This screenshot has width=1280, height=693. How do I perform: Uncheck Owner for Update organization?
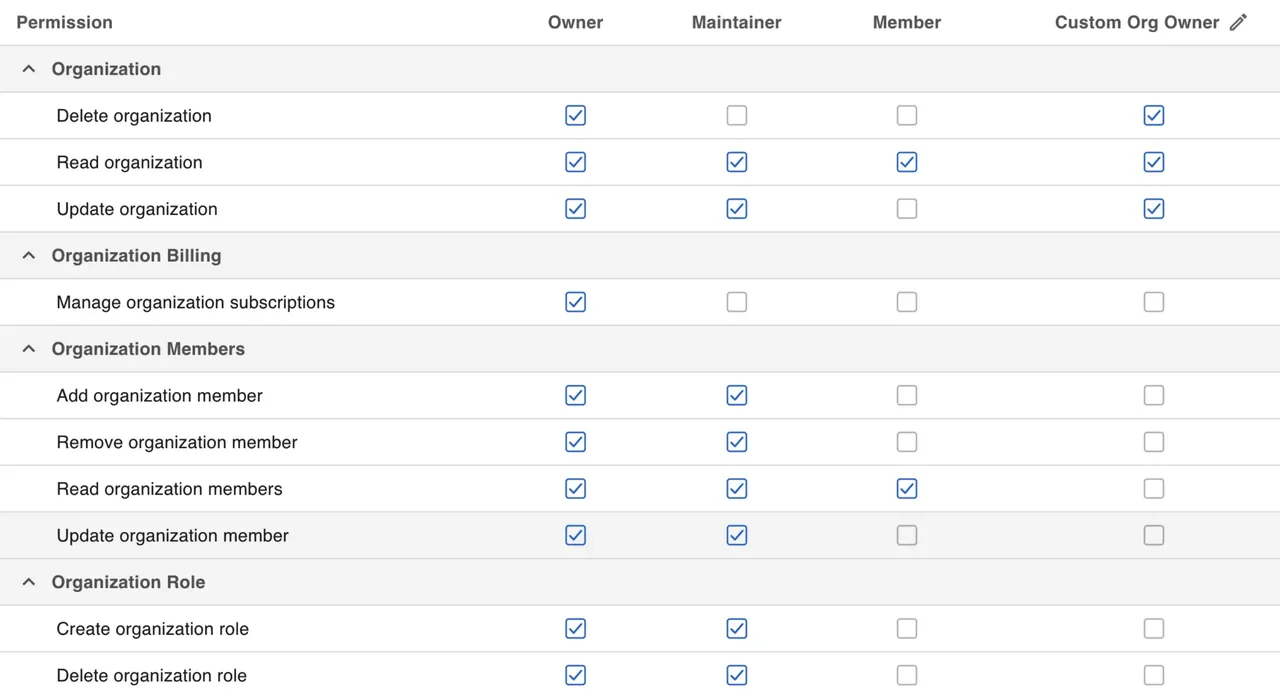[575, 209]
